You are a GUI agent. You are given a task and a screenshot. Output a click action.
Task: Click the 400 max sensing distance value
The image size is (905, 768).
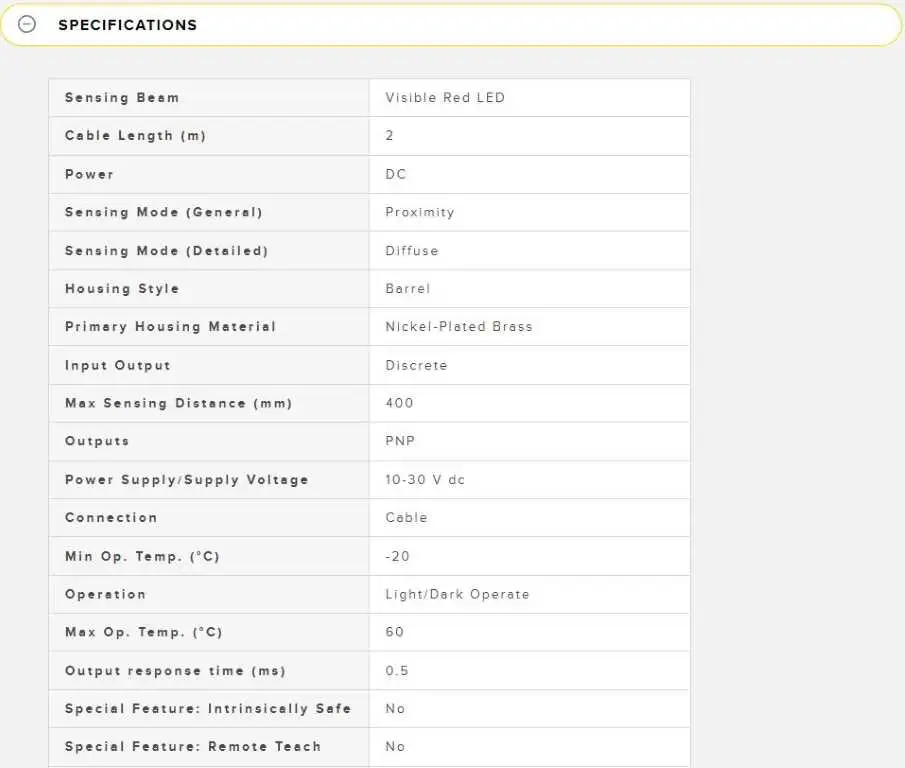click(x=399, y=403)
